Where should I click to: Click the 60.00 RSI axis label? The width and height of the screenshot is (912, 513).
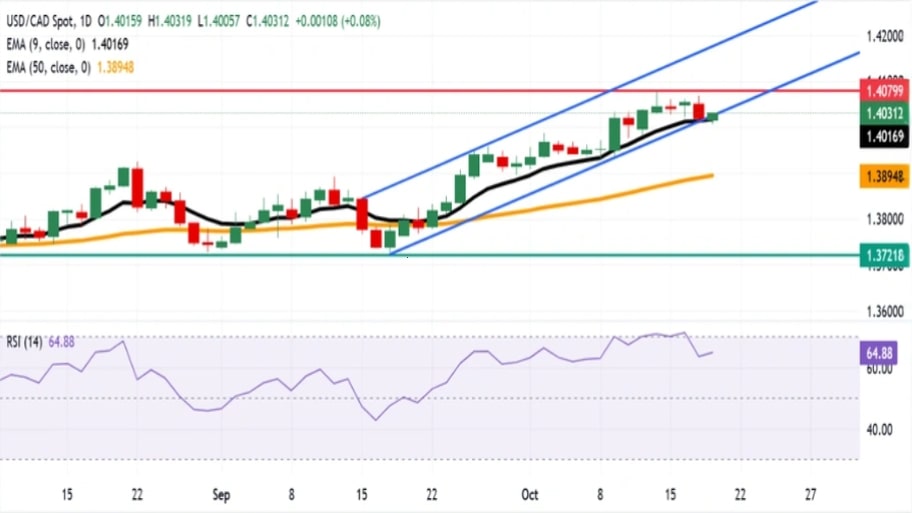[x=878, y=370]
